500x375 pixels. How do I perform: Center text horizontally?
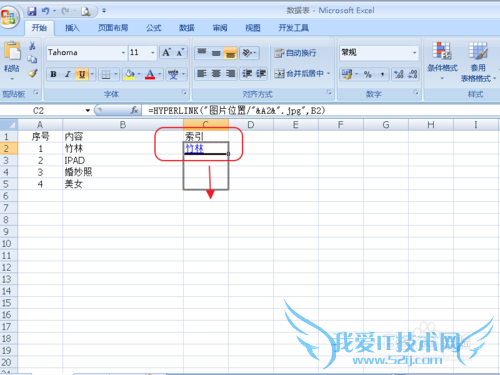click(x=216, y=74)
